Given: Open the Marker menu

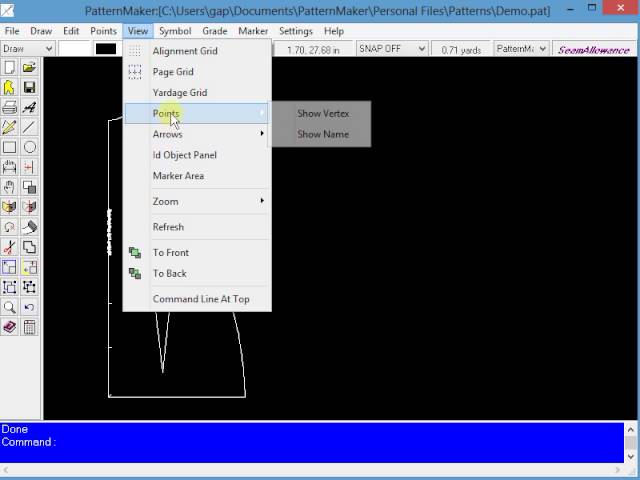Looking at the screenshot, I should pos(253,31).
